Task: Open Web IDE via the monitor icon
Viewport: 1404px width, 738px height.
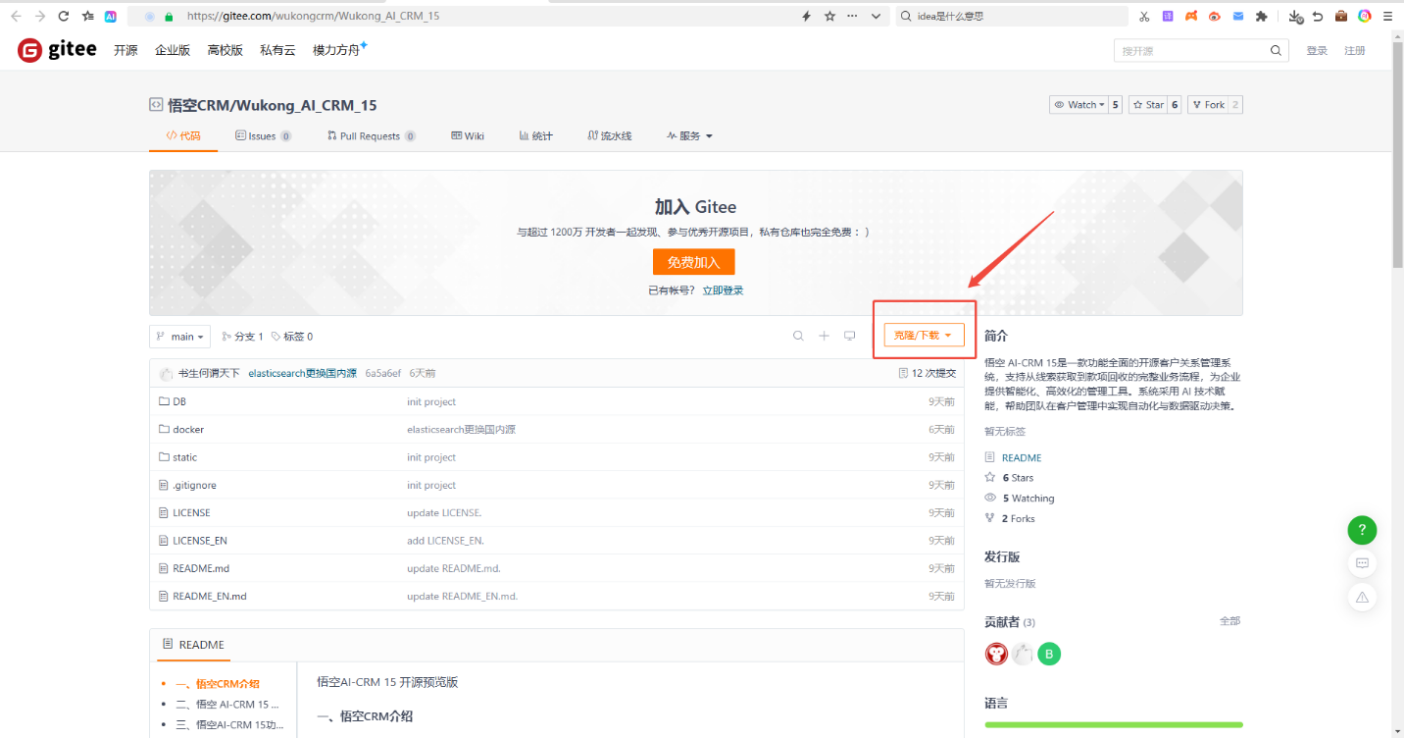Action: 849,335
